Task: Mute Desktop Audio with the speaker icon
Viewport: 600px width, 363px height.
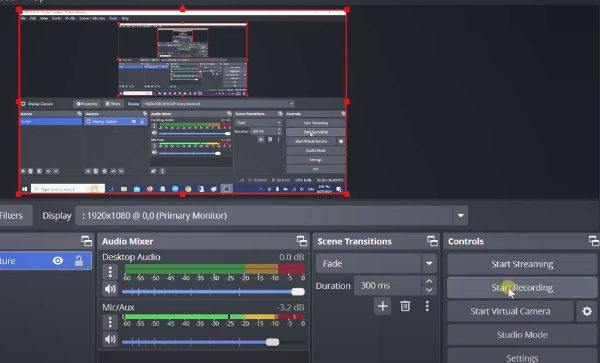Action: point(110,289)
